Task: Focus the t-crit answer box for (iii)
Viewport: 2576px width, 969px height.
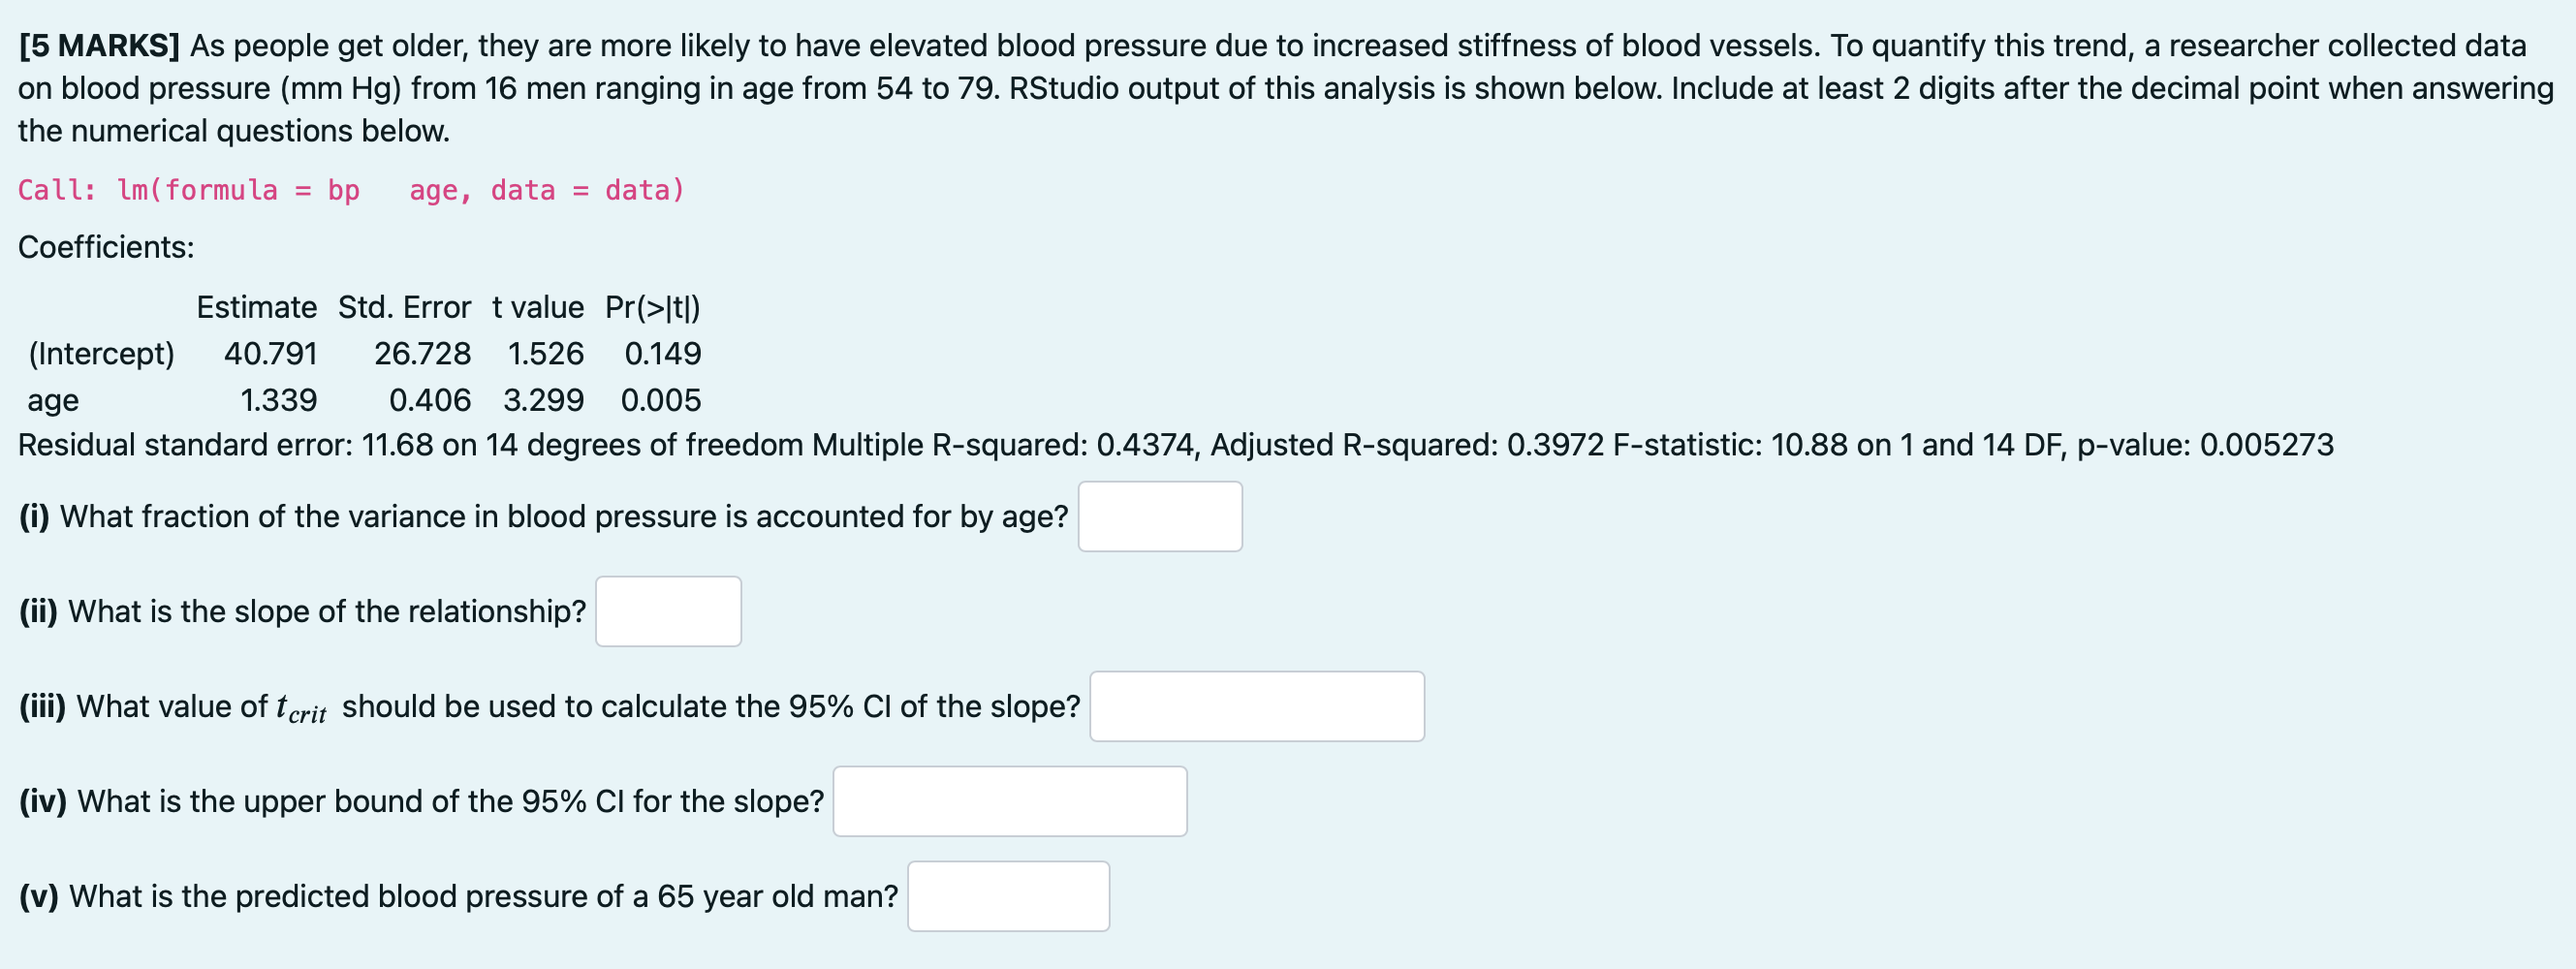Action: click(1257, 706)
